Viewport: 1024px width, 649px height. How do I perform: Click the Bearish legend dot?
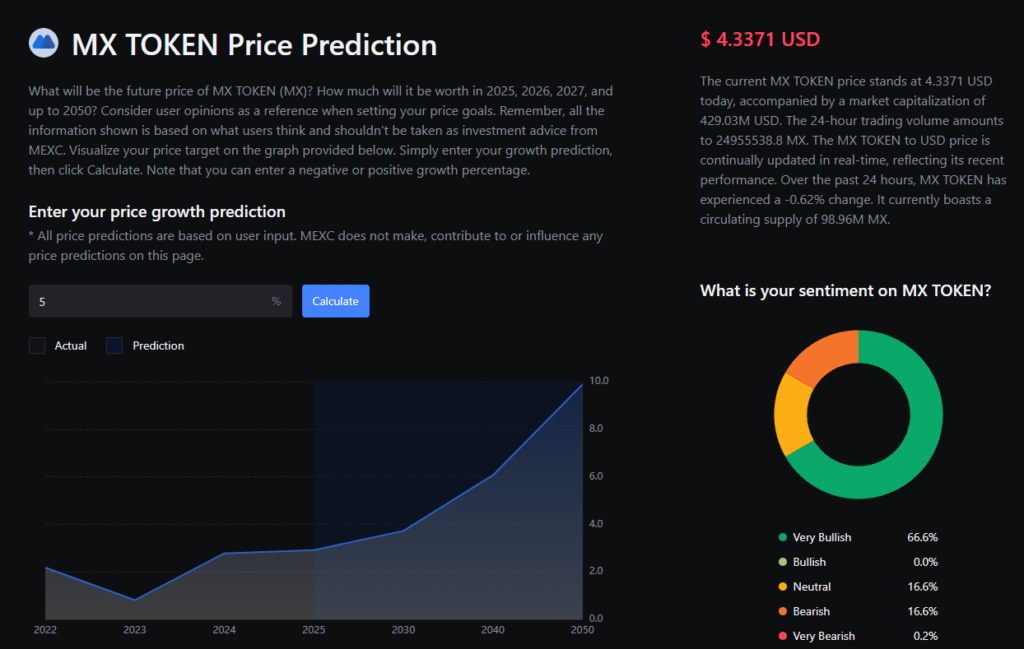(x=783, y=611)
